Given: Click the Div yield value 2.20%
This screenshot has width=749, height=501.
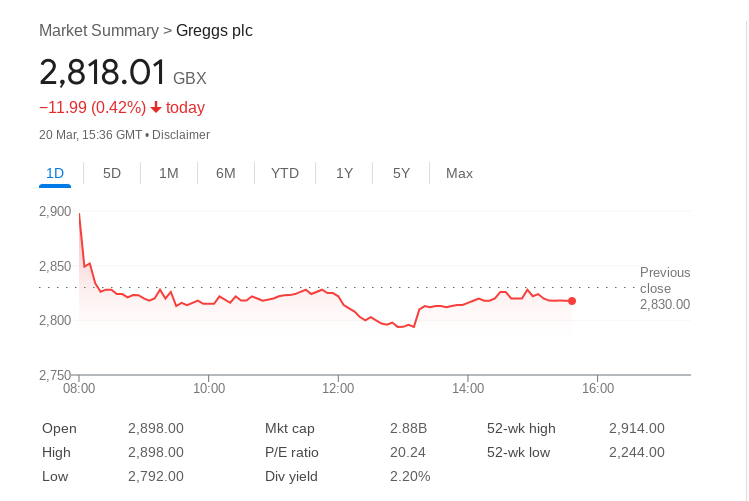Looking at the screenshot, I should point(410,476).
